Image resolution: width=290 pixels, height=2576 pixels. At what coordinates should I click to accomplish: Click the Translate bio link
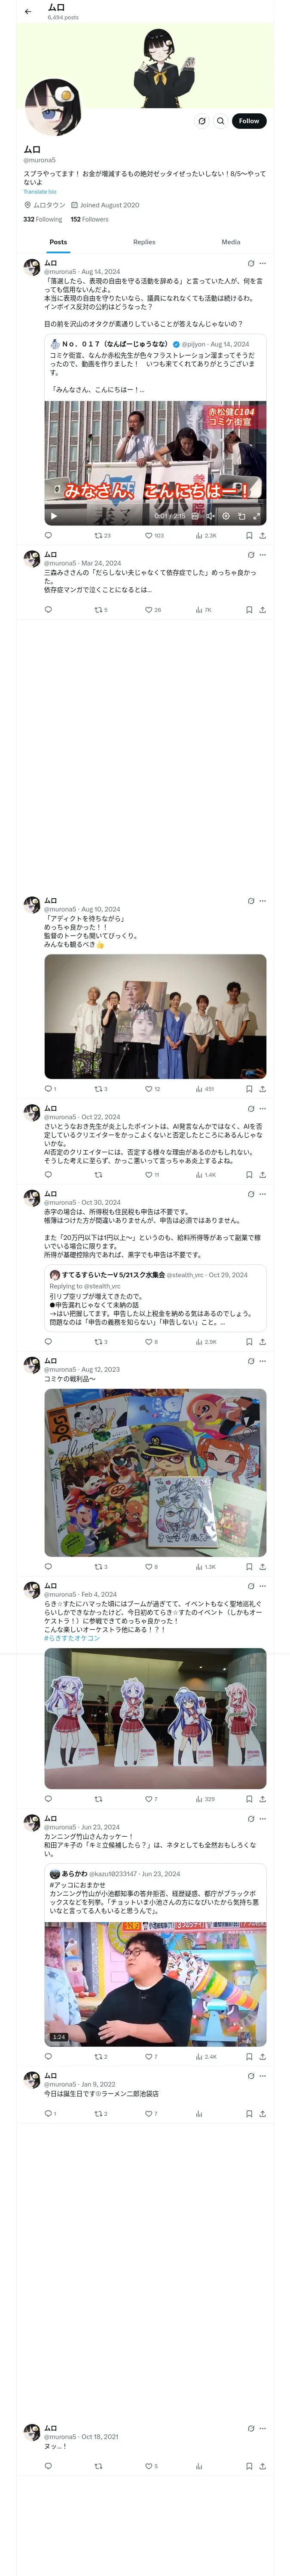point(40,191)
